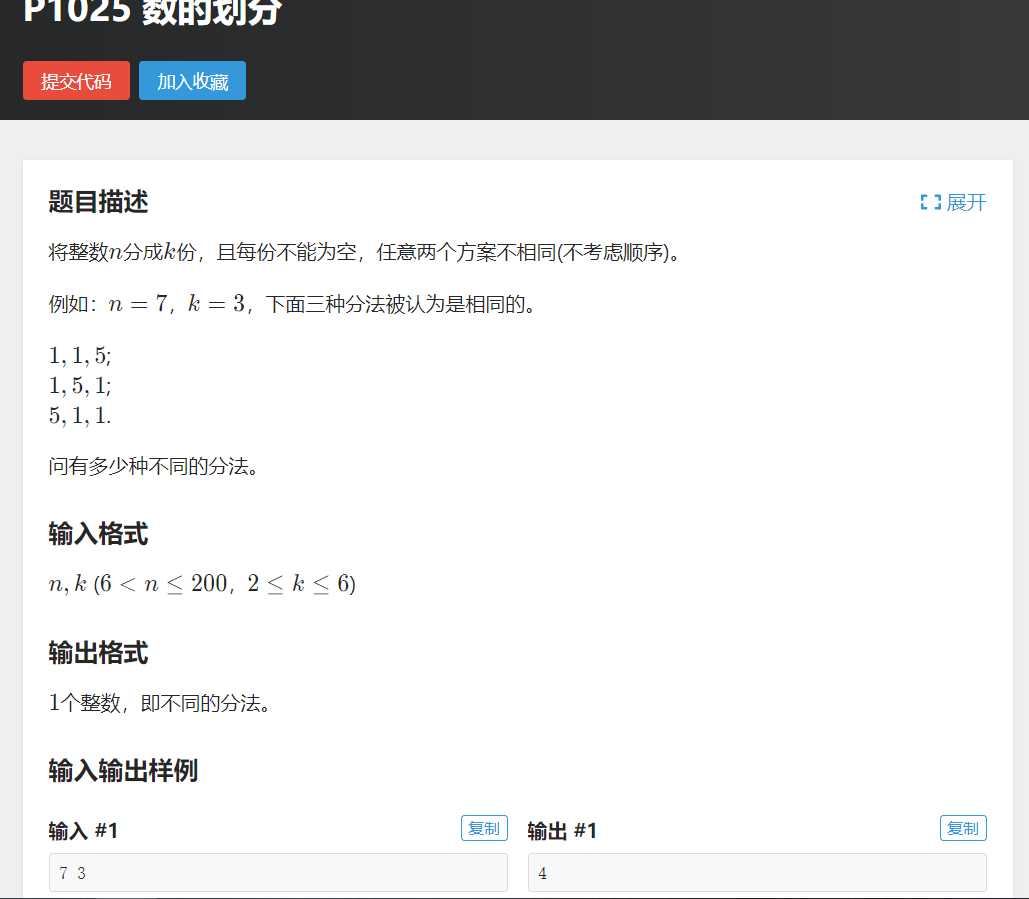Click the 输入输出样例 heading
The image size is (1029, 899).
(x=123, y=770)
